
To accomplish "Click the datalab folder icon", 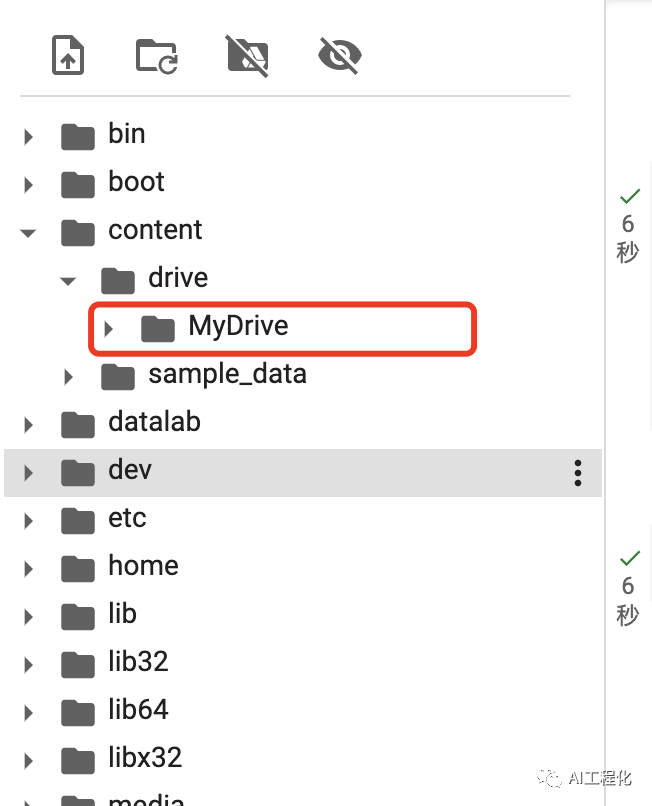I will coord(78,424).
